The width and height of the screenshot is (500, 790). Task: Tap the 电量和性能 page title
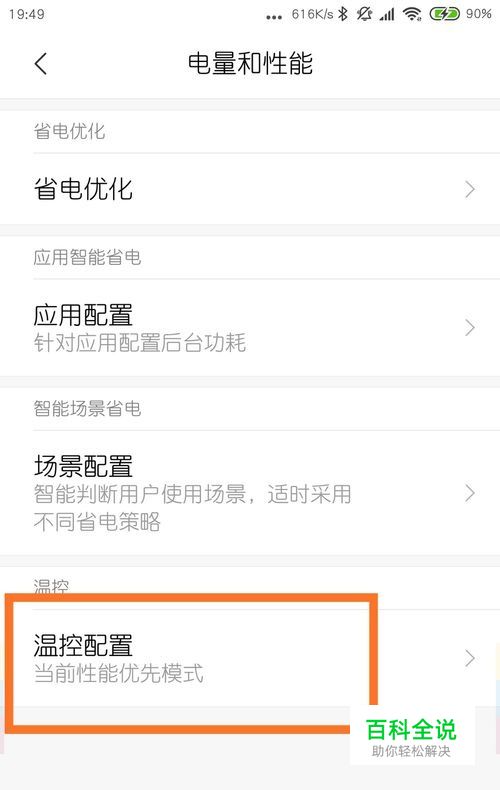click(x=250, y=63)
